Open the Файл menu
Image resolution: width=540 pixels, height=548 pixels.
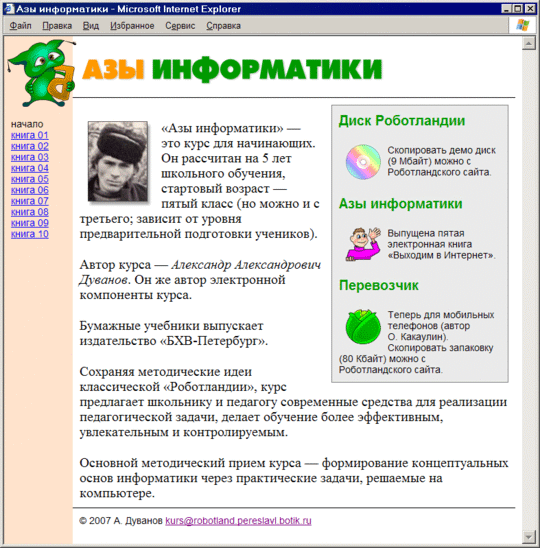[x=20, y=26]
